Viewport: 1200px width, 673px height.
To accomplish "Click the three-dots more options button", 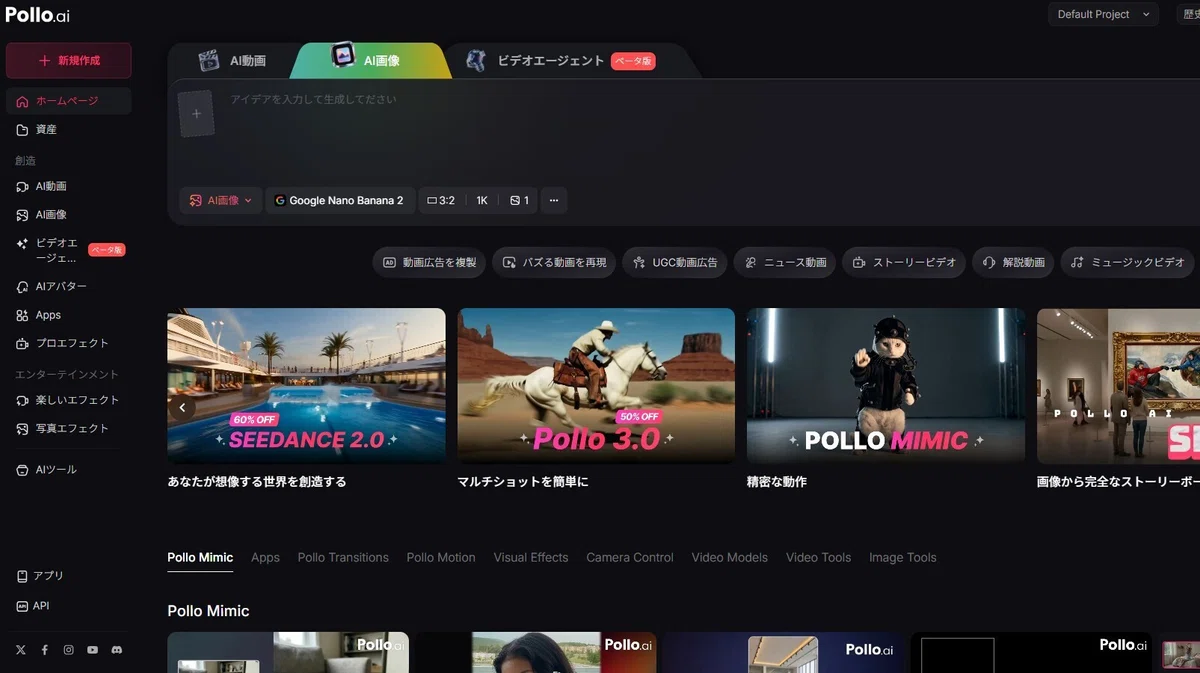I will 554,201.
